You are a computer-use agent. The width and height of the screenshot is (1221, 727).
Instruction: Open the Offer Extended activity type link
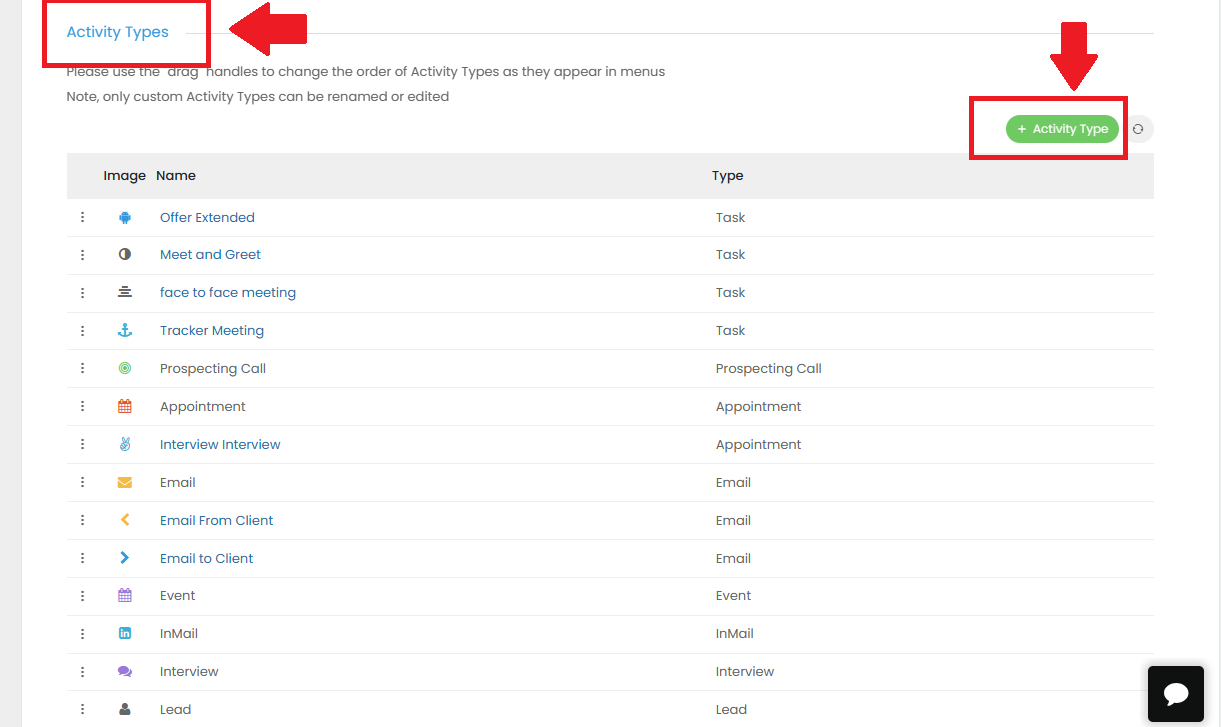(207, 217)
